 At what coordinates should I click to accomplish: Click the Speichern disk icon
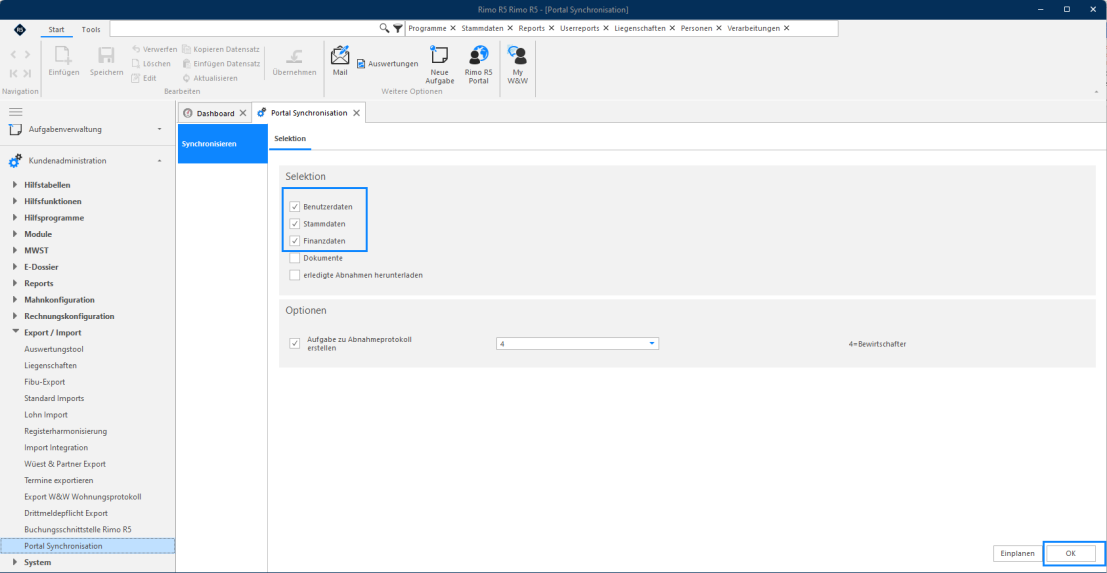[x=106, y=56]
